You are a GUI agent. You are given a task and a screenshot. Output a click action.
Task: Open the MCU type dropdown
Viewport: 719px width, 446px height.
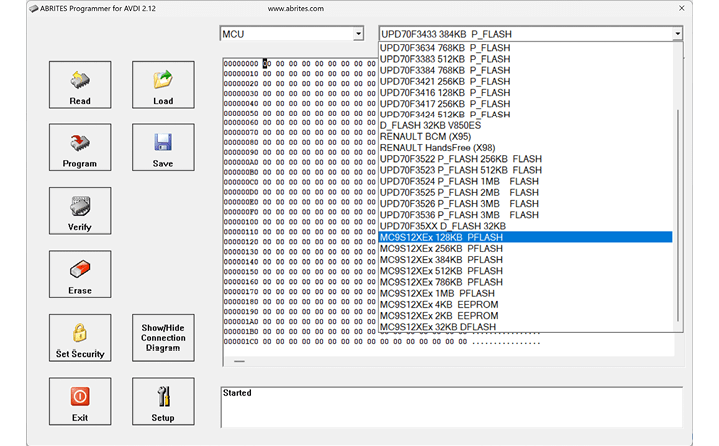(x=358, y=34)
